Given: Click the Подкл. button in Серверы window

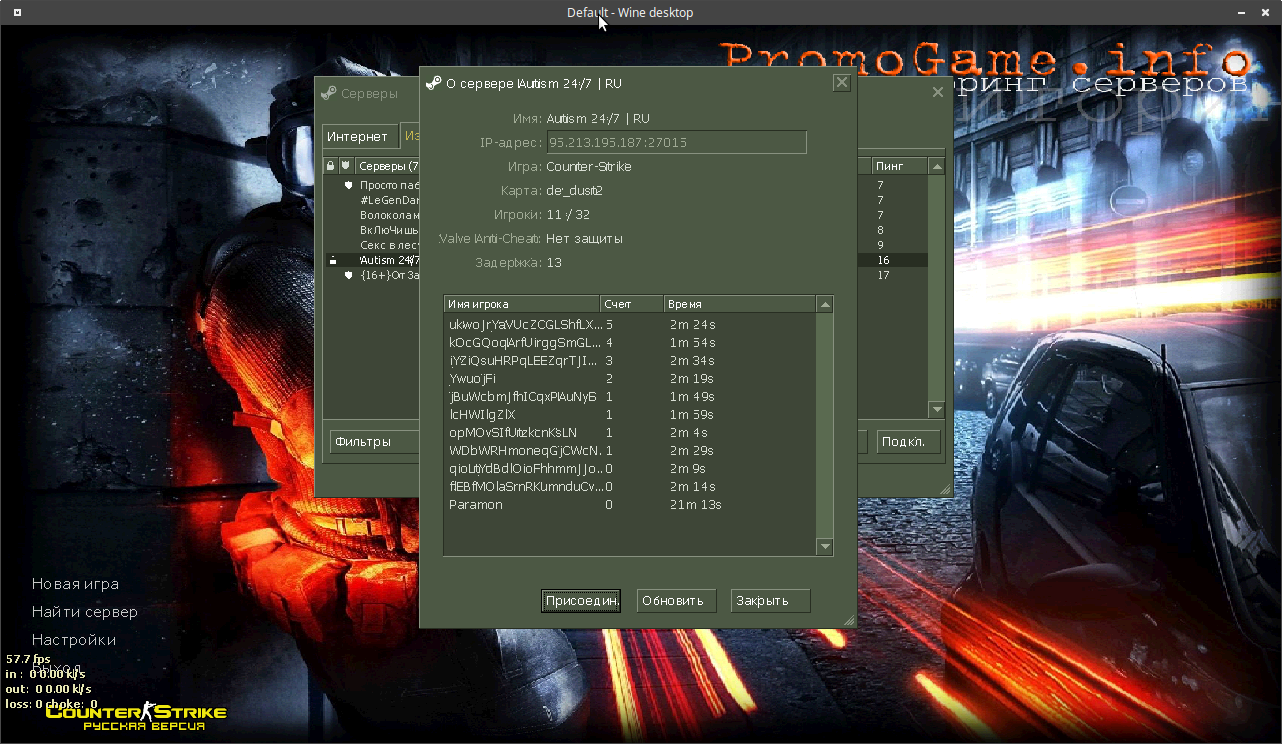Looking at the screenshot, I should coord(909,441).
